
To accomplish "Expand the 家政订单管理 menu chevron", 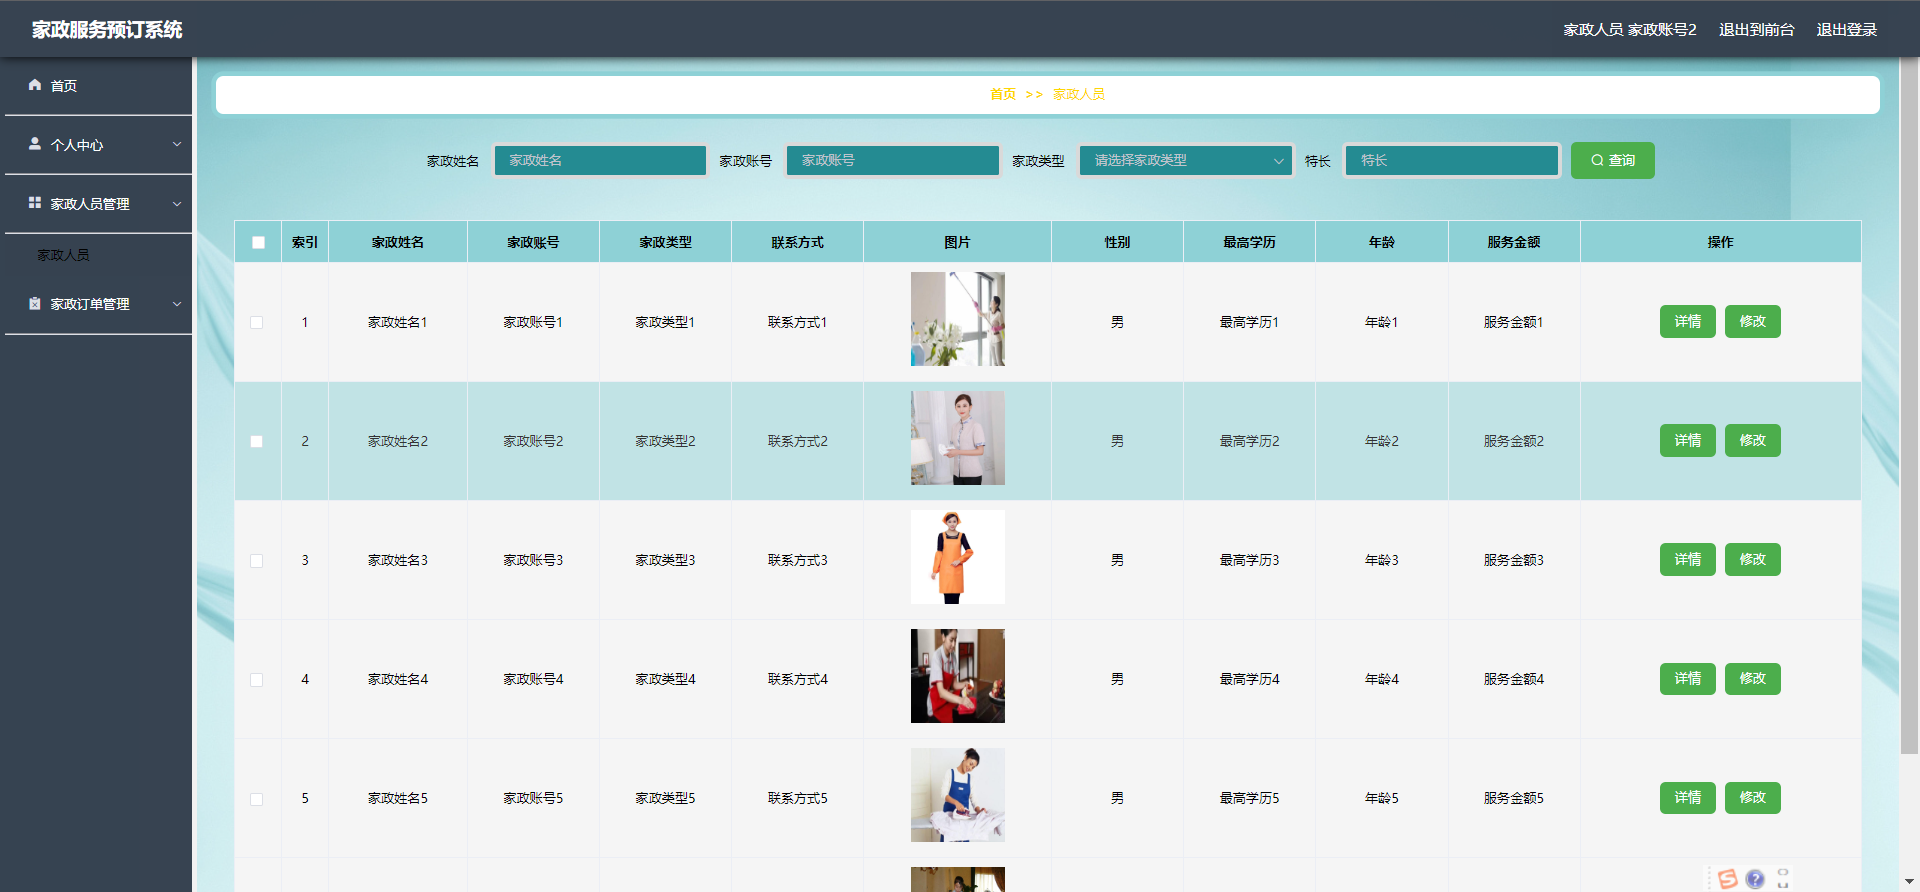I will pos(177,304).
